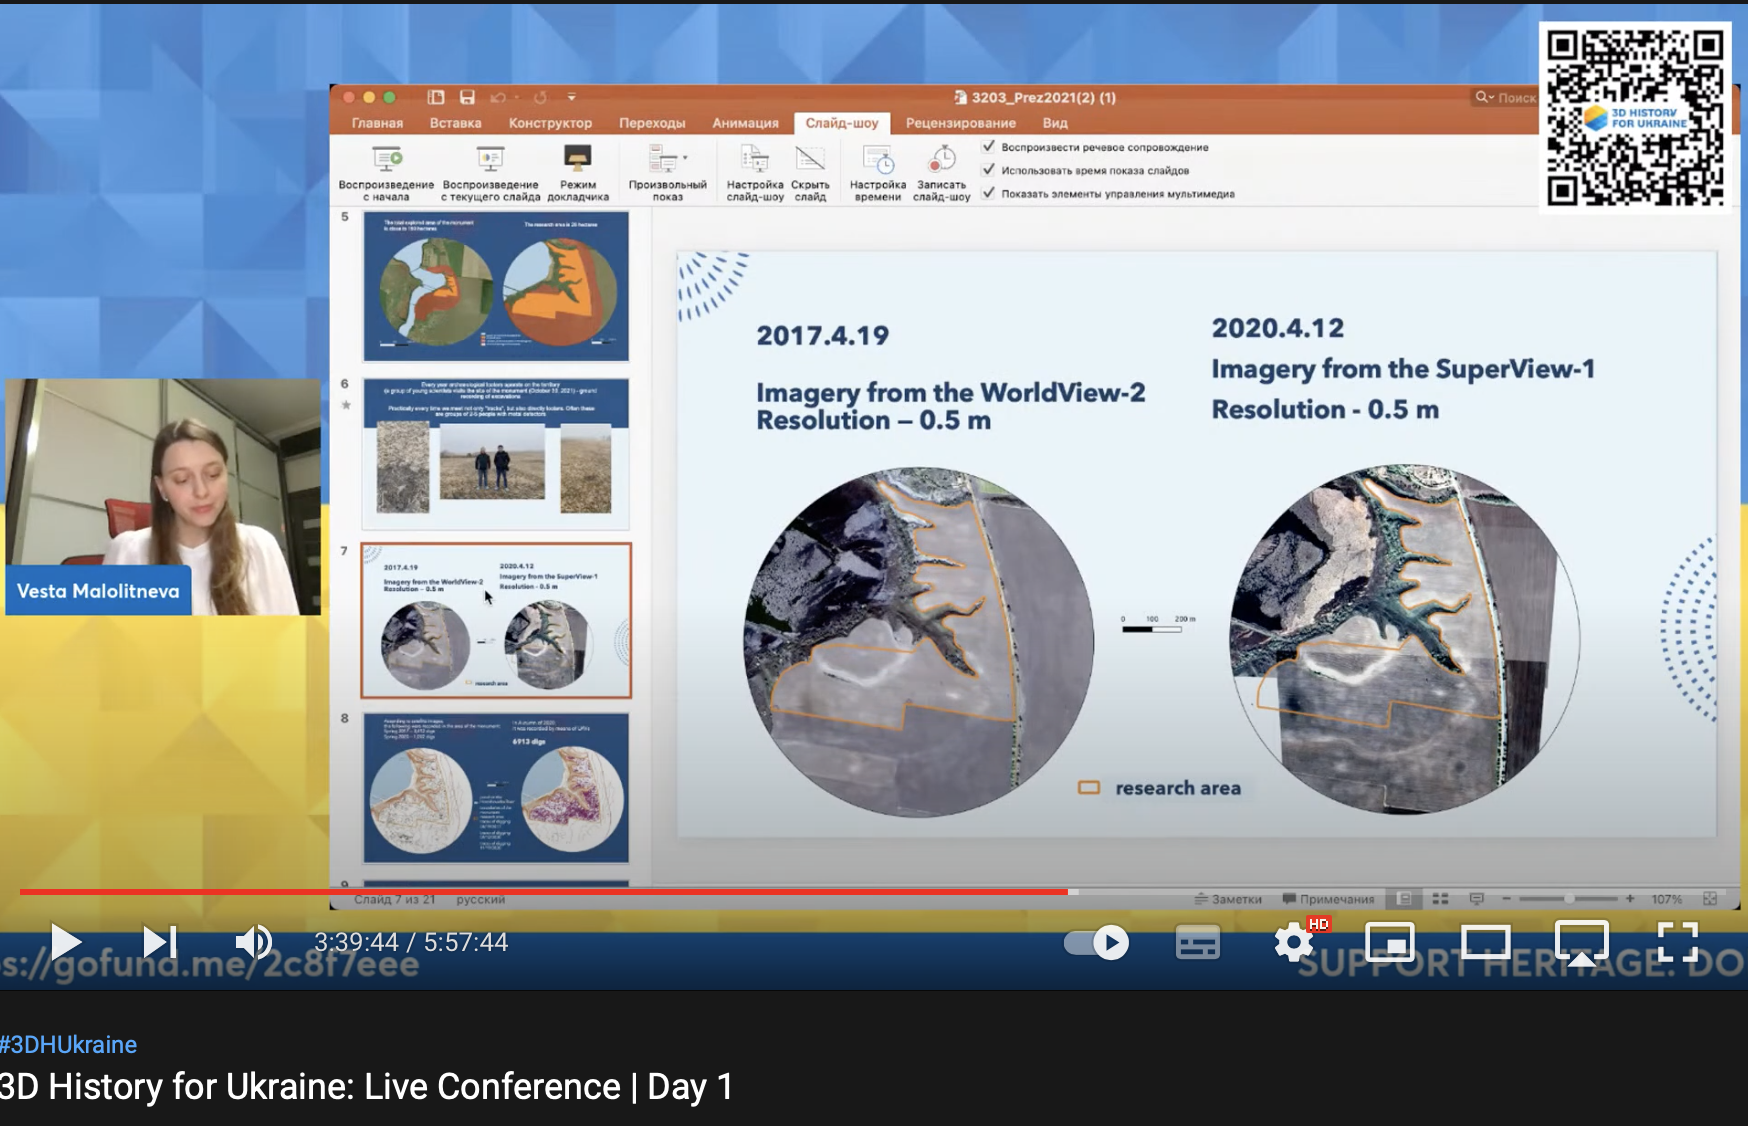The image size is (1748, 1126).
Task: Click the Save icon in title bar
Action: pos(467,97)
